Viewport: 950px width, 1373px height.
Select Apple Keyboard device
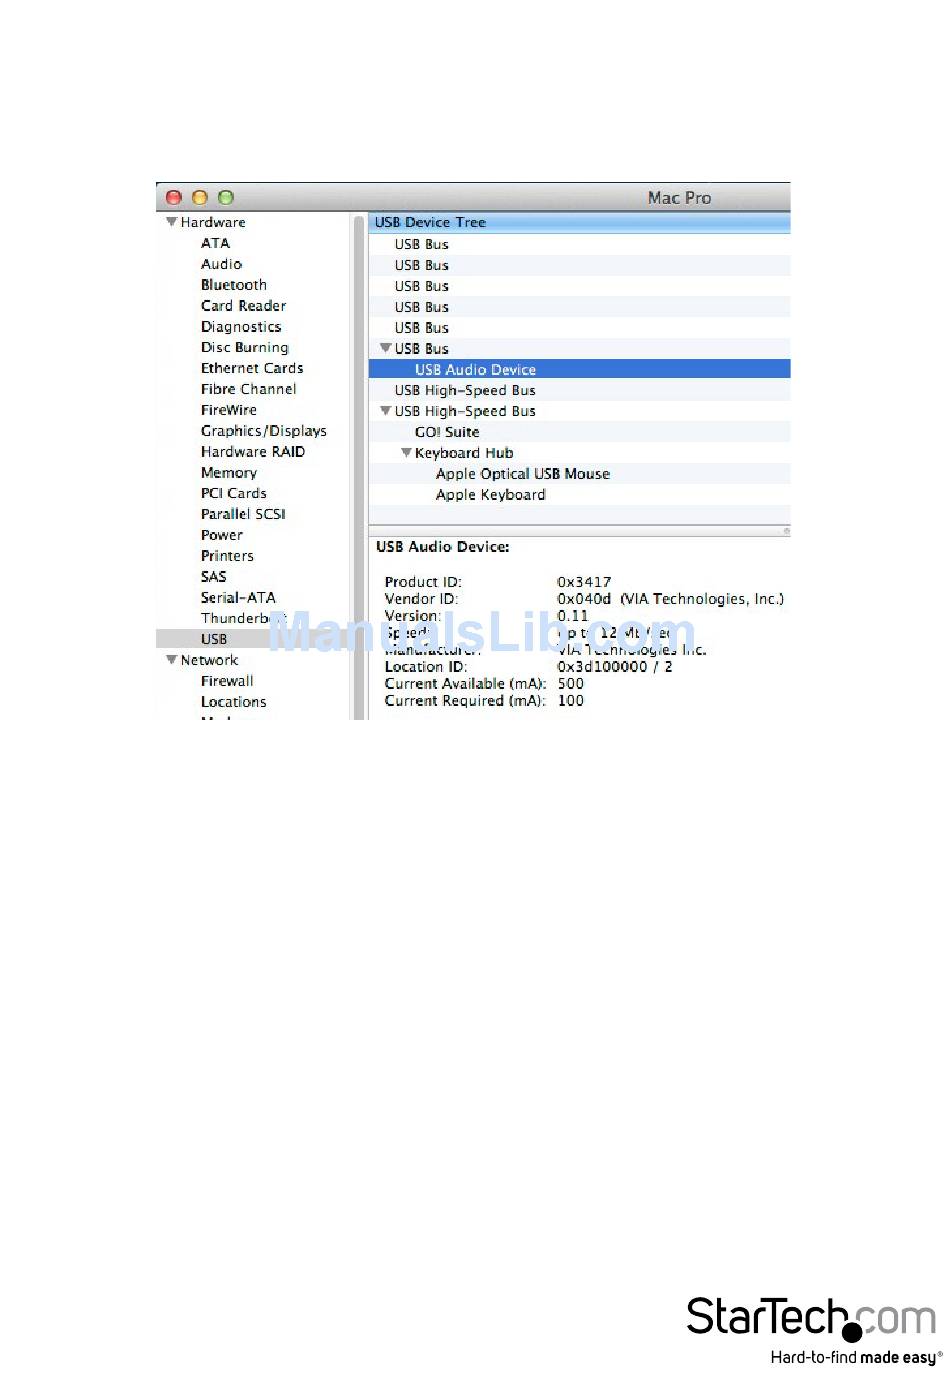coord(491,495)
